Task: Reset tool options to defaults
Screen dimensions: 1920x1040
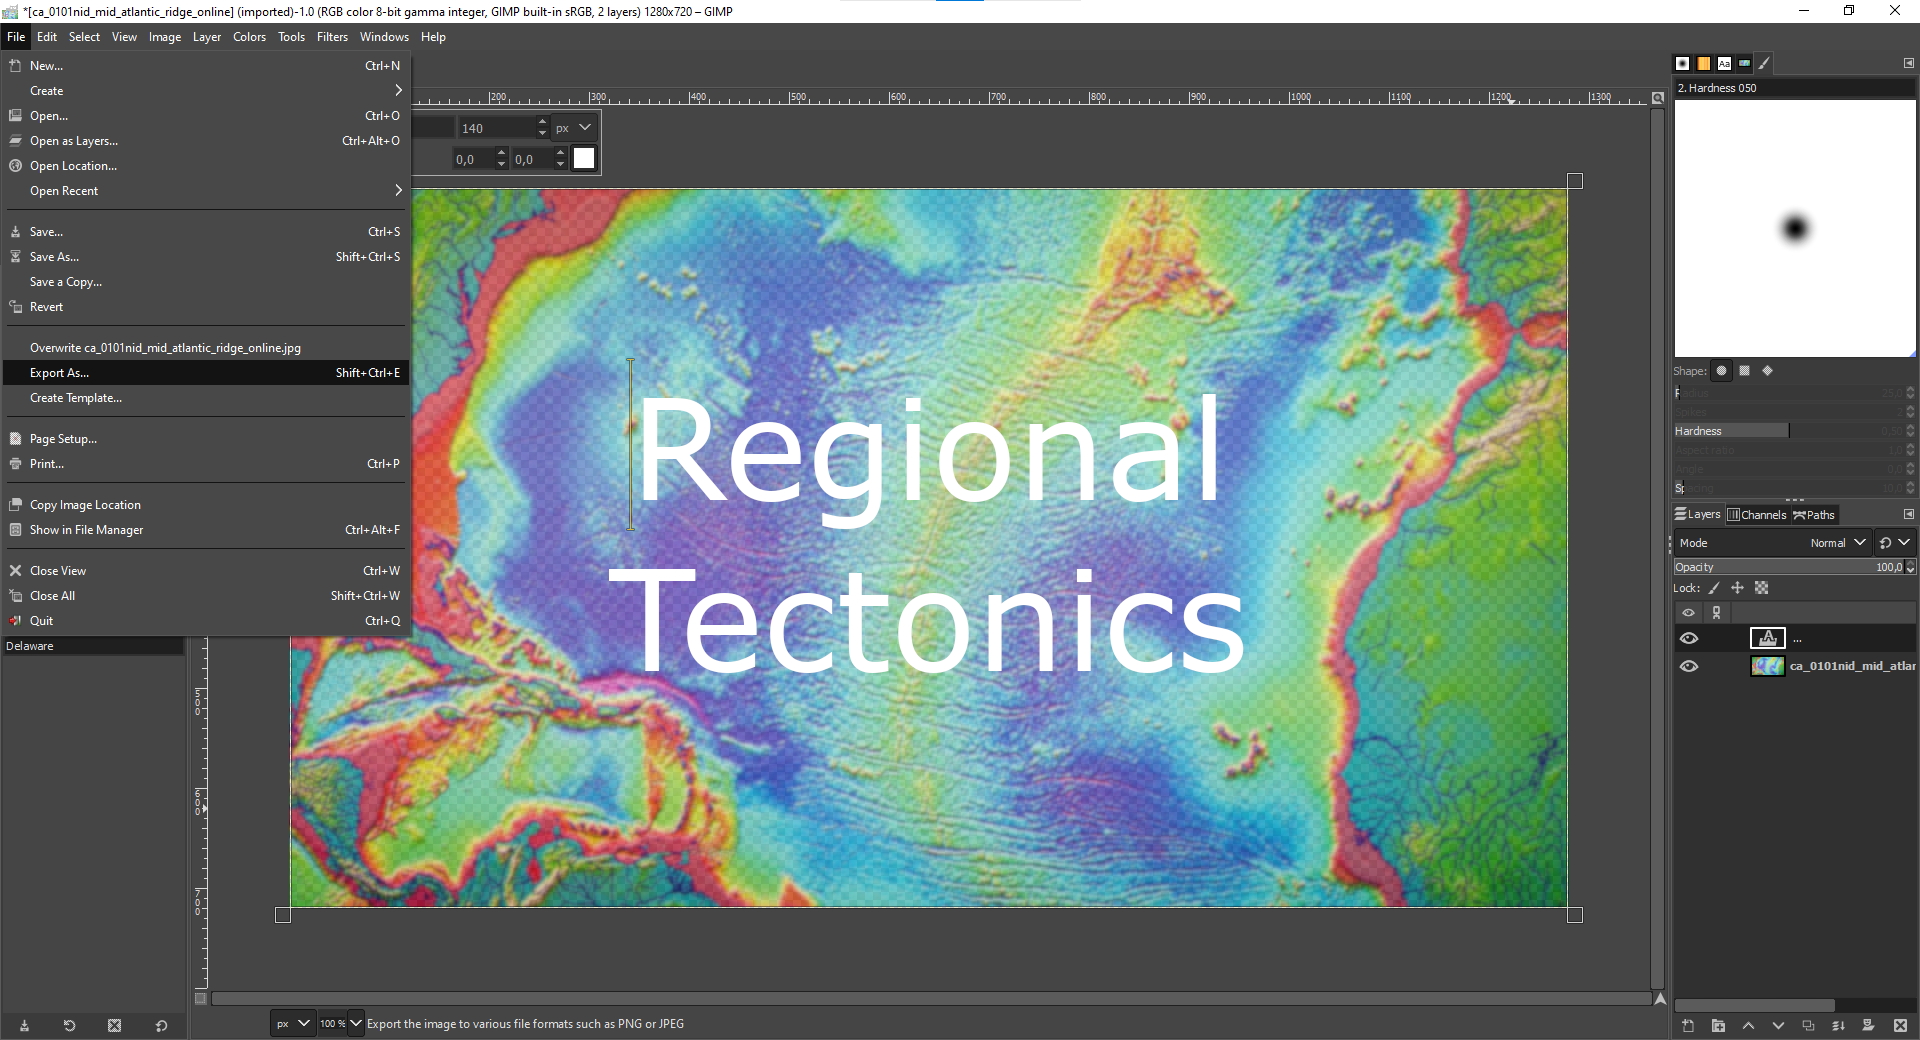Action: coord(161,1026)
